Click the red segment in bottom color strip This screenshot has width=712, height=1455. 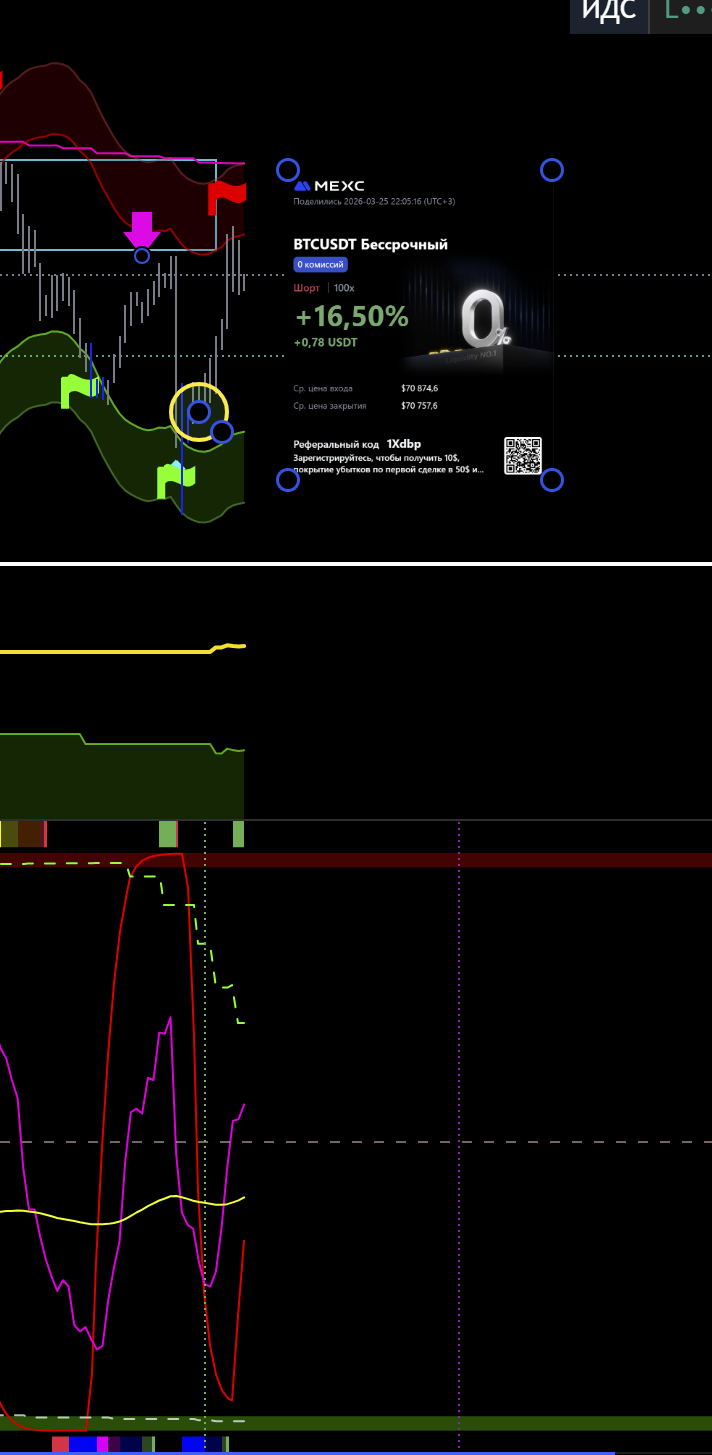(60, 1444)
